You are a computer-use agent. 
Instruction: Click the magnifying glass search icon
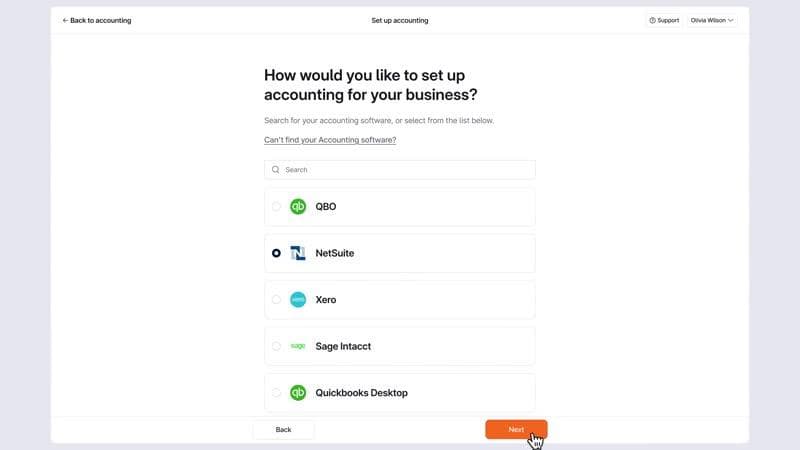coord(276,170)
